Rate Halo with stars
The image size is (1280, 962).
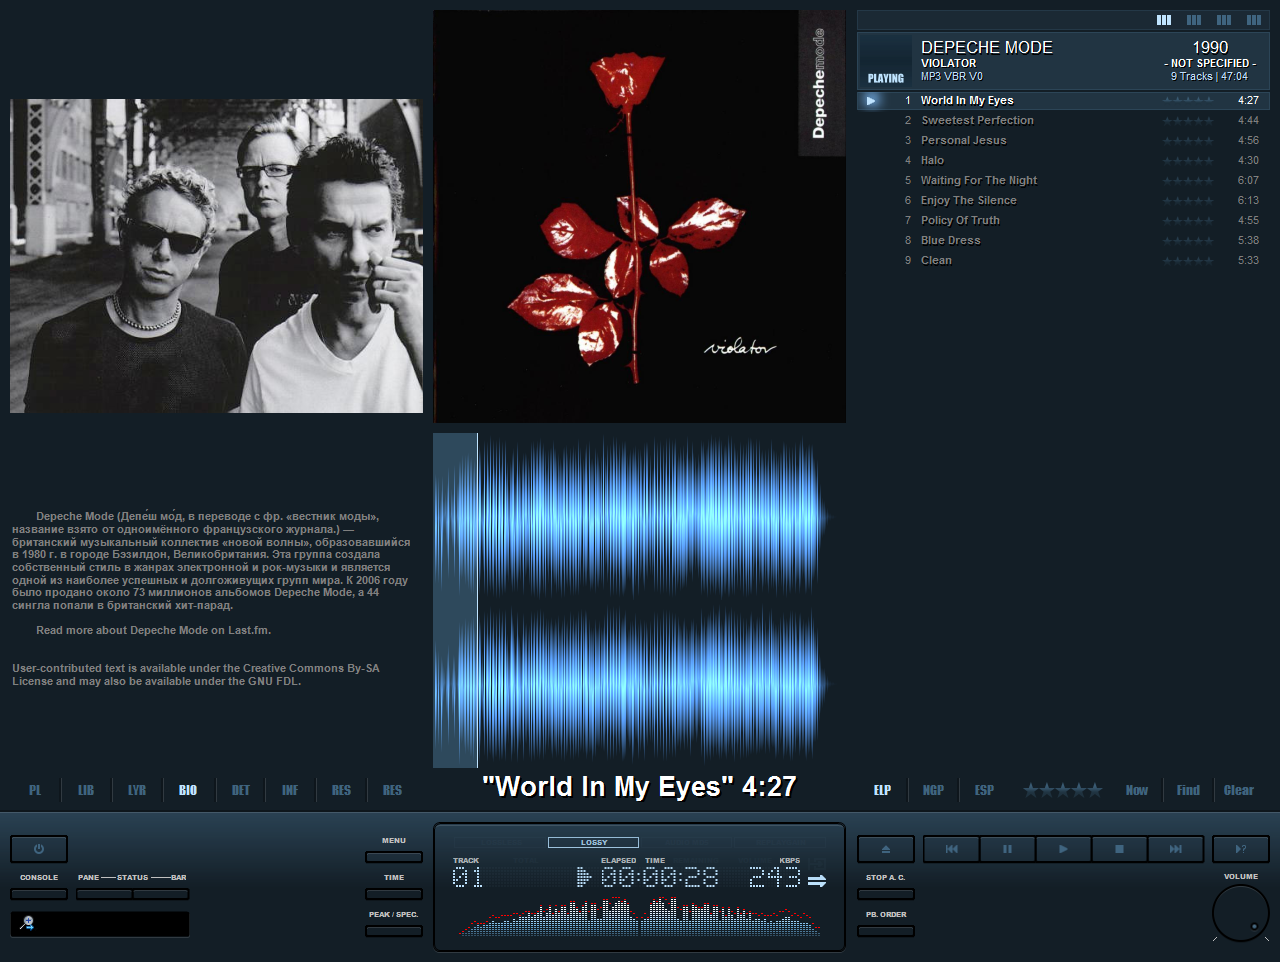coord(1188,160)
